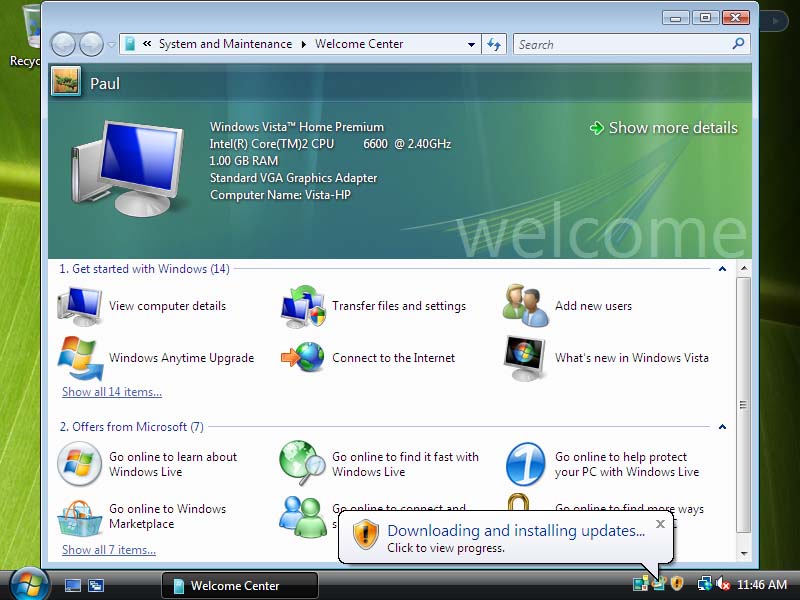Click the Paul user name text

click(x=105, y=83)
